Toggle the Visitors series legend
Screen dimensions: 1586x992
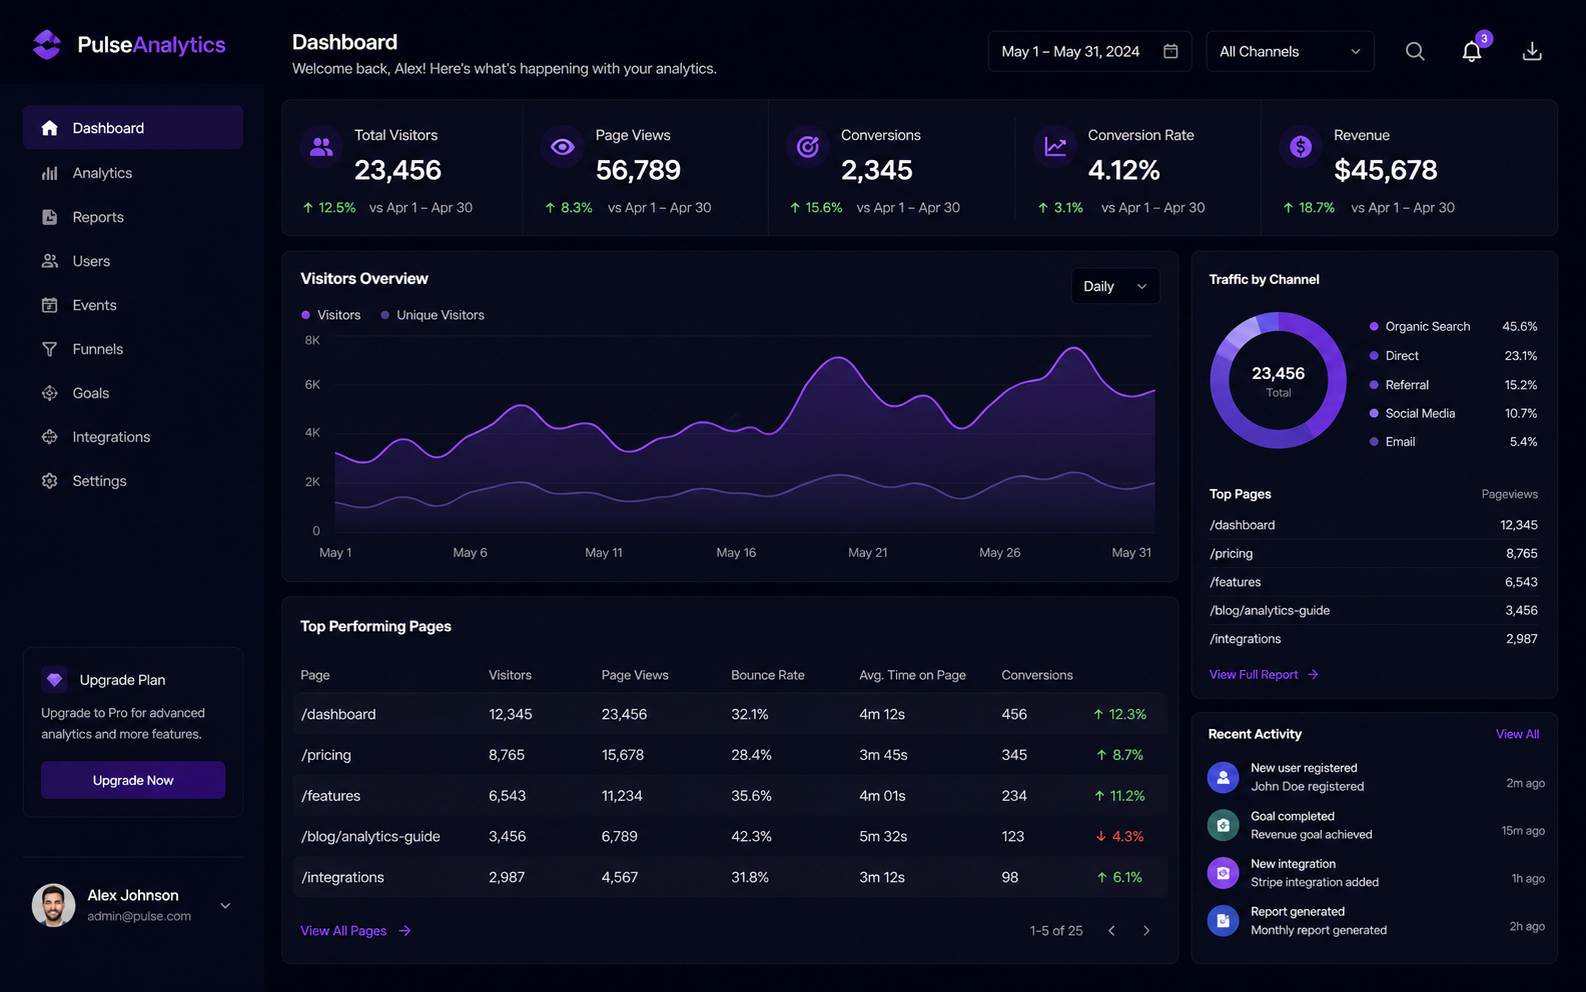coord(331,315)
